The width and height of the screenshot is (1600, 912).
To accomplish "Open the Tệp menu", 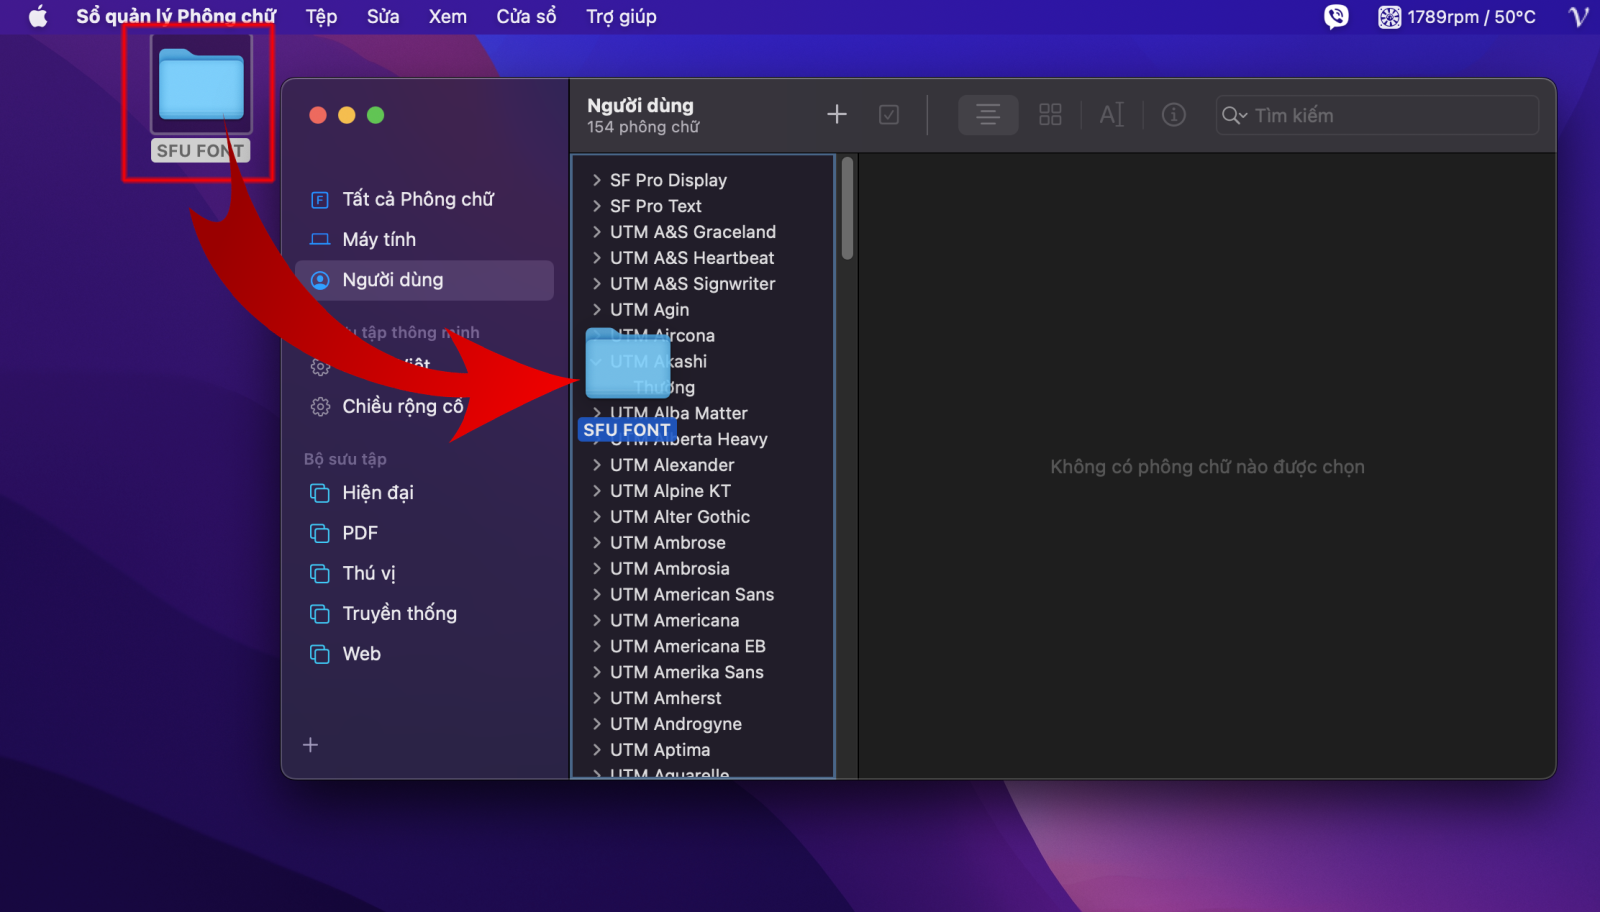I will pyautogui.click(x=321, y=16).
